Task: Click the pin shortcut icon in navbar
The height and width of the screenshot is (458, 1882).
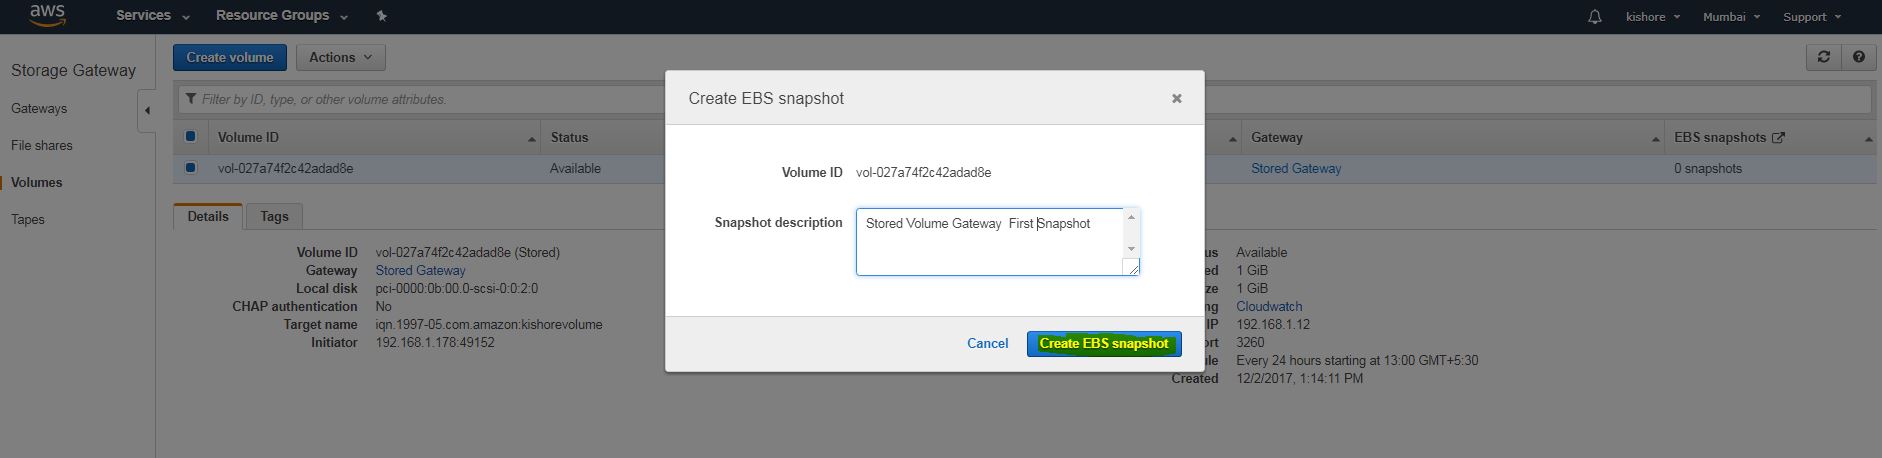Action: click(381, 16)
